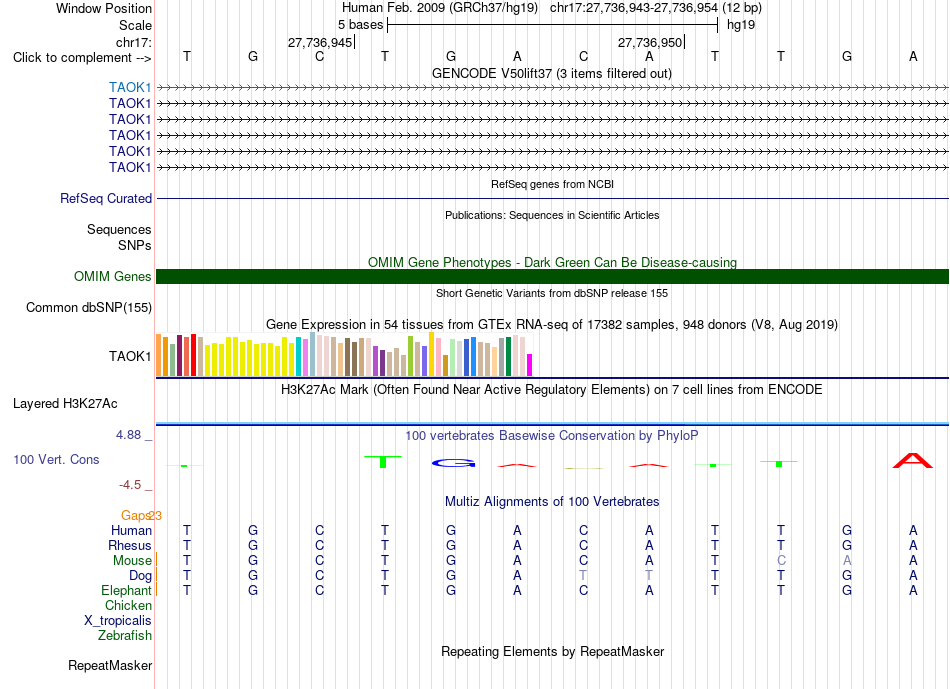Click the 'Click to complement -->' label

click(x=82, y=58)
